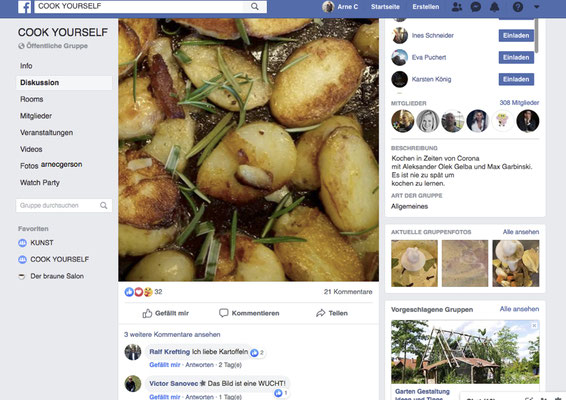Image resolution: width=566 pixels, height=400 pixels.
Task: Click magnifier icon in Gruppe durchsuchen field
Action: pyautogui.click(x=104, y=205)
